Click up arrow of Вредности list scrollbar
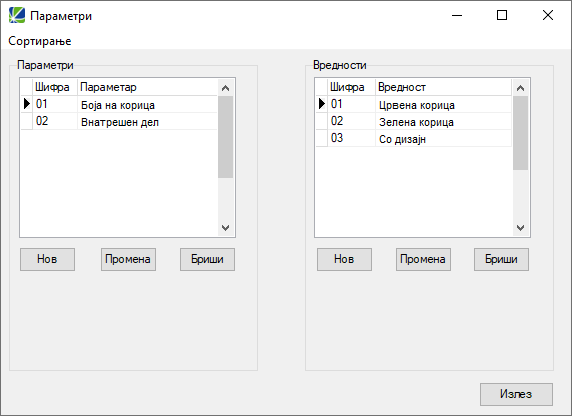Viewport: 572px width, 416px height. click(x=521, y=88)
